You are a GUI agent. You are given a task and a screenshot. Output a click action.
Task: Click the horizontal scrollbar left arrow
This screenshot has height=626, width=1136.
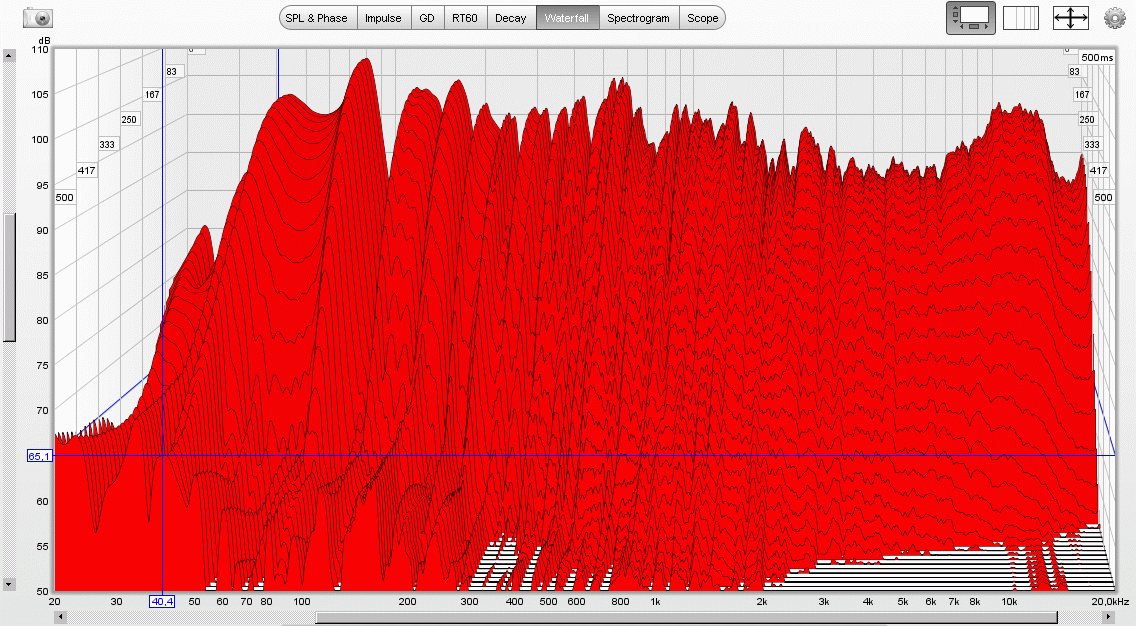(x=61, y=617)
